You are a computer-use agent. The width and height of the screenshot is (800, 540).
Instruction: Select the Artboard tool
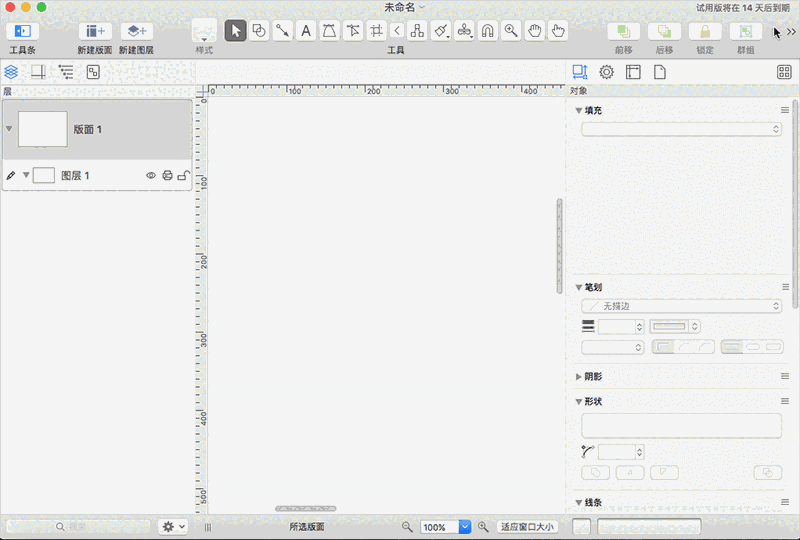[x=376, y=31]
